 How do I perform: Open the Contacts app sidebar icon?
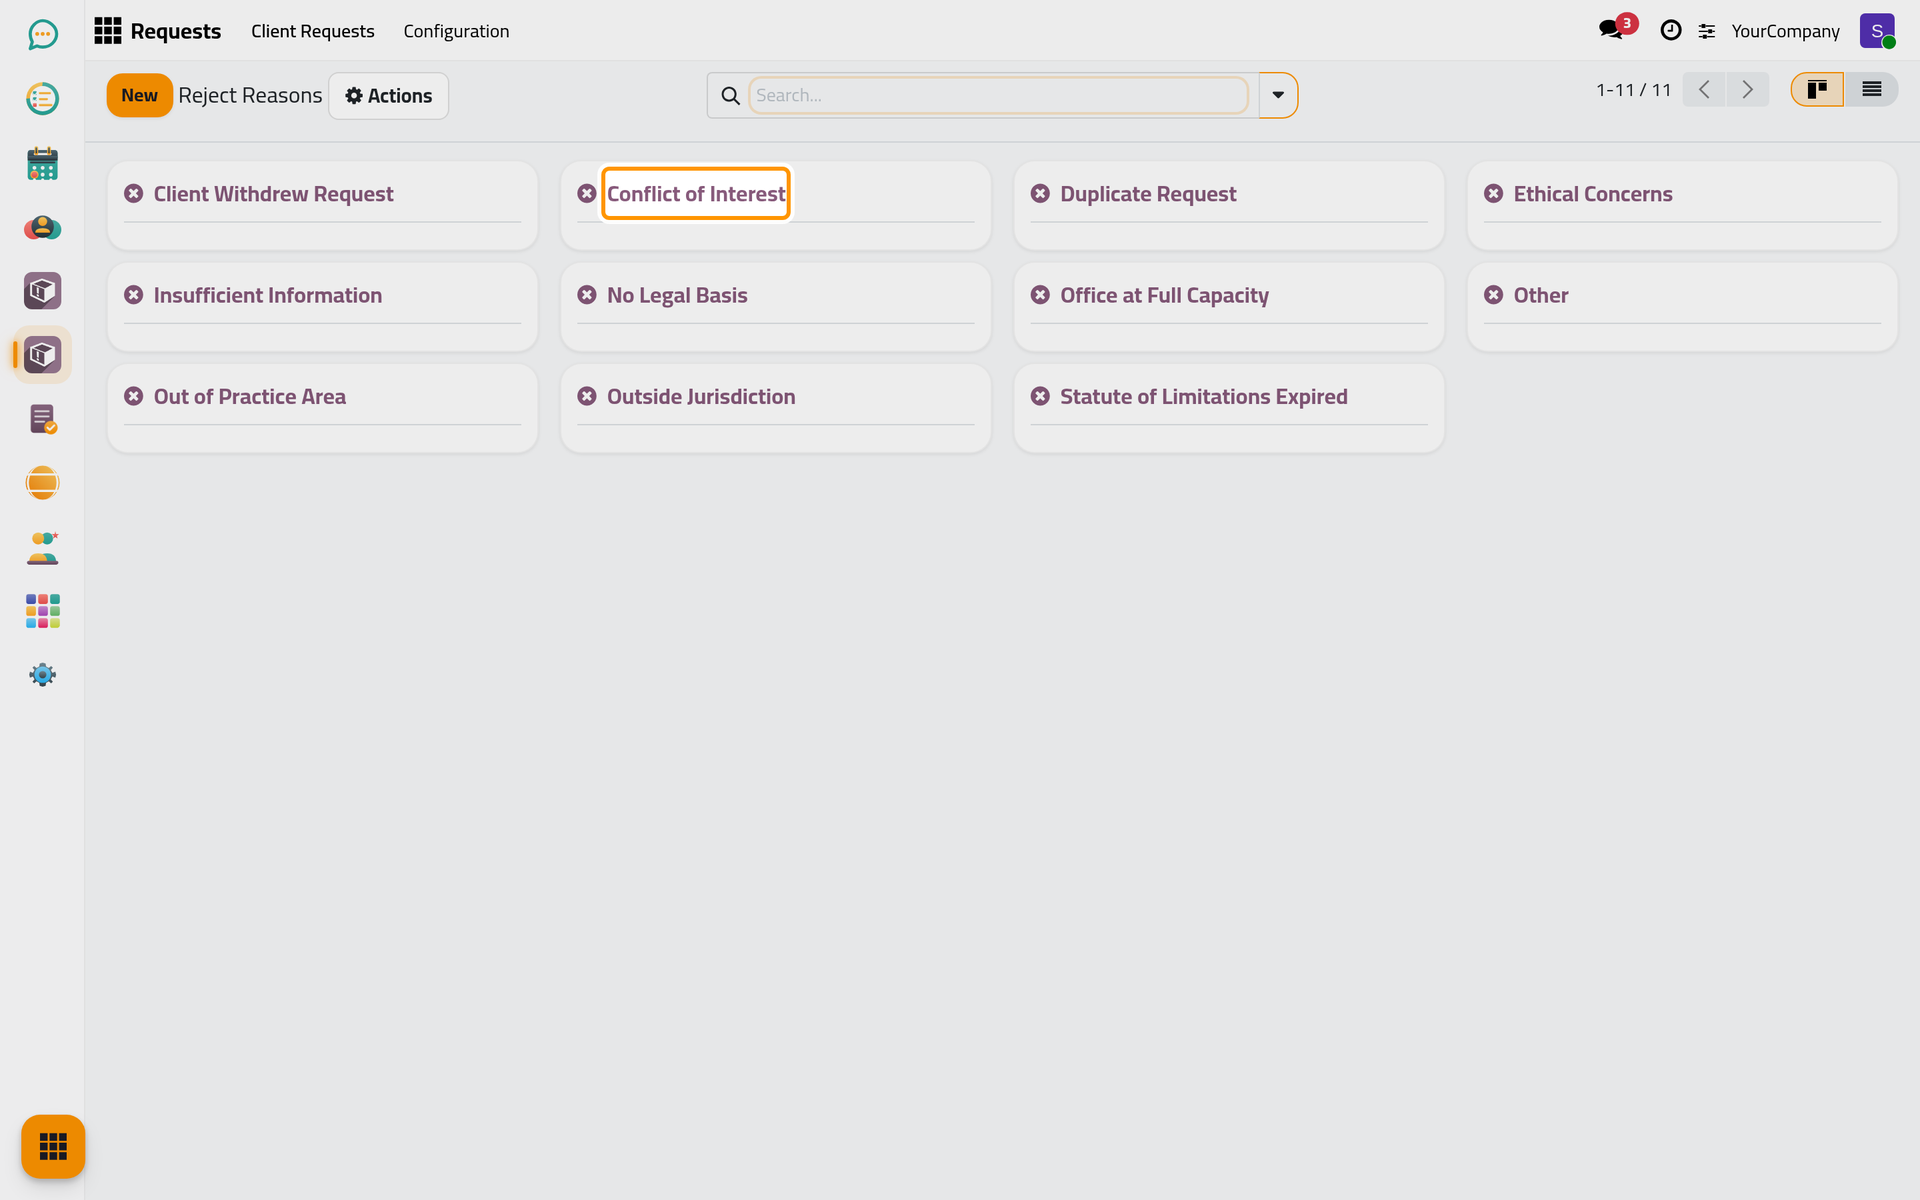(42, 227)
